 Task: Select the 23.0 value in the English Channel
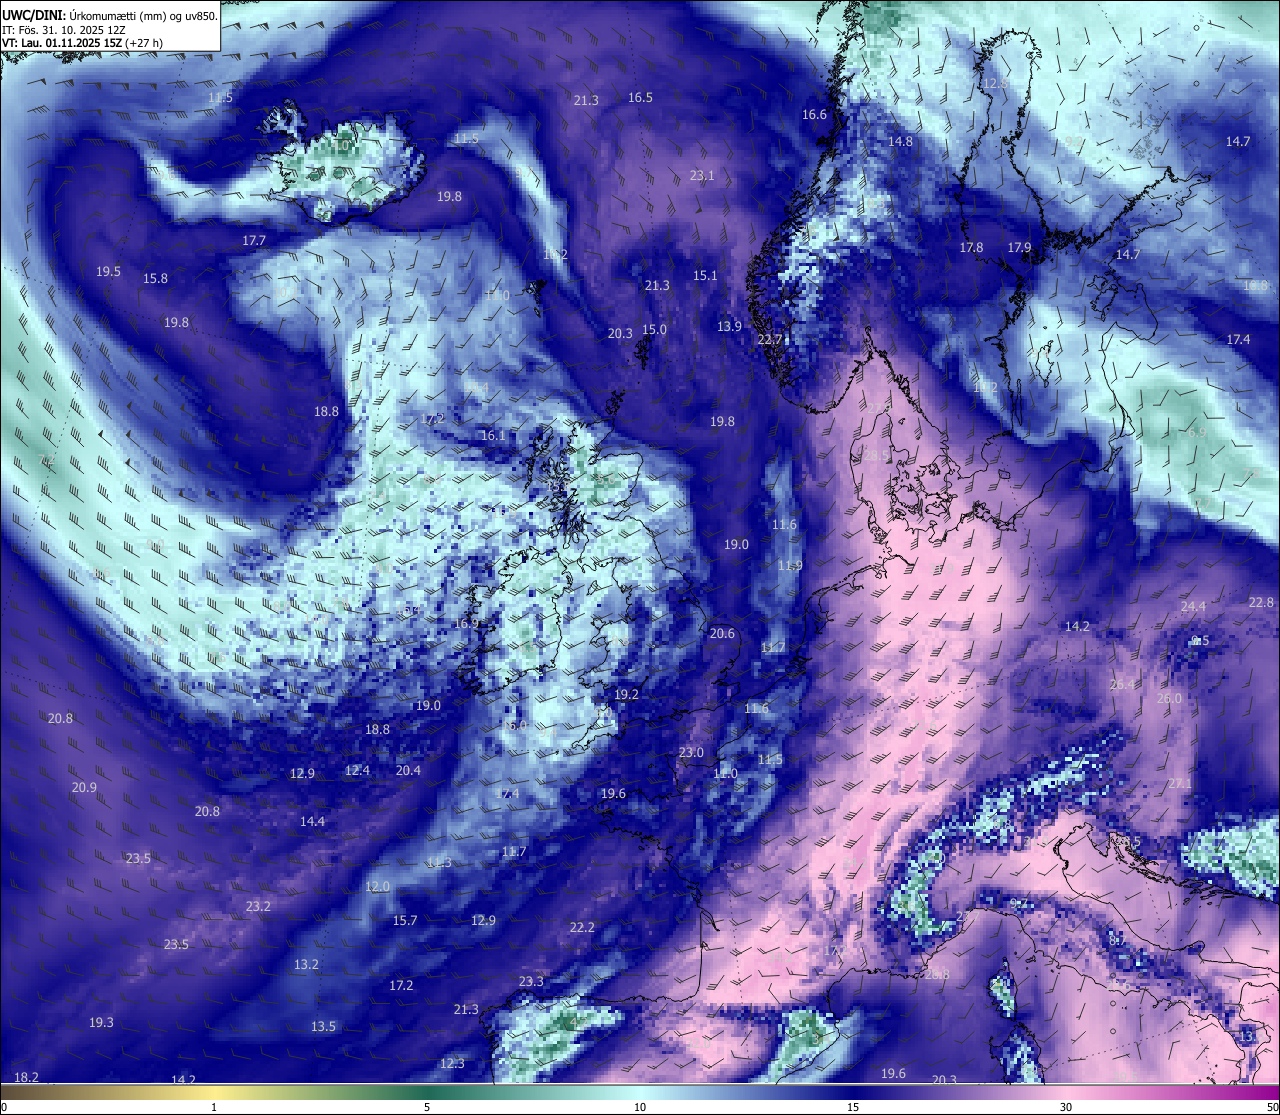[691, 752]
